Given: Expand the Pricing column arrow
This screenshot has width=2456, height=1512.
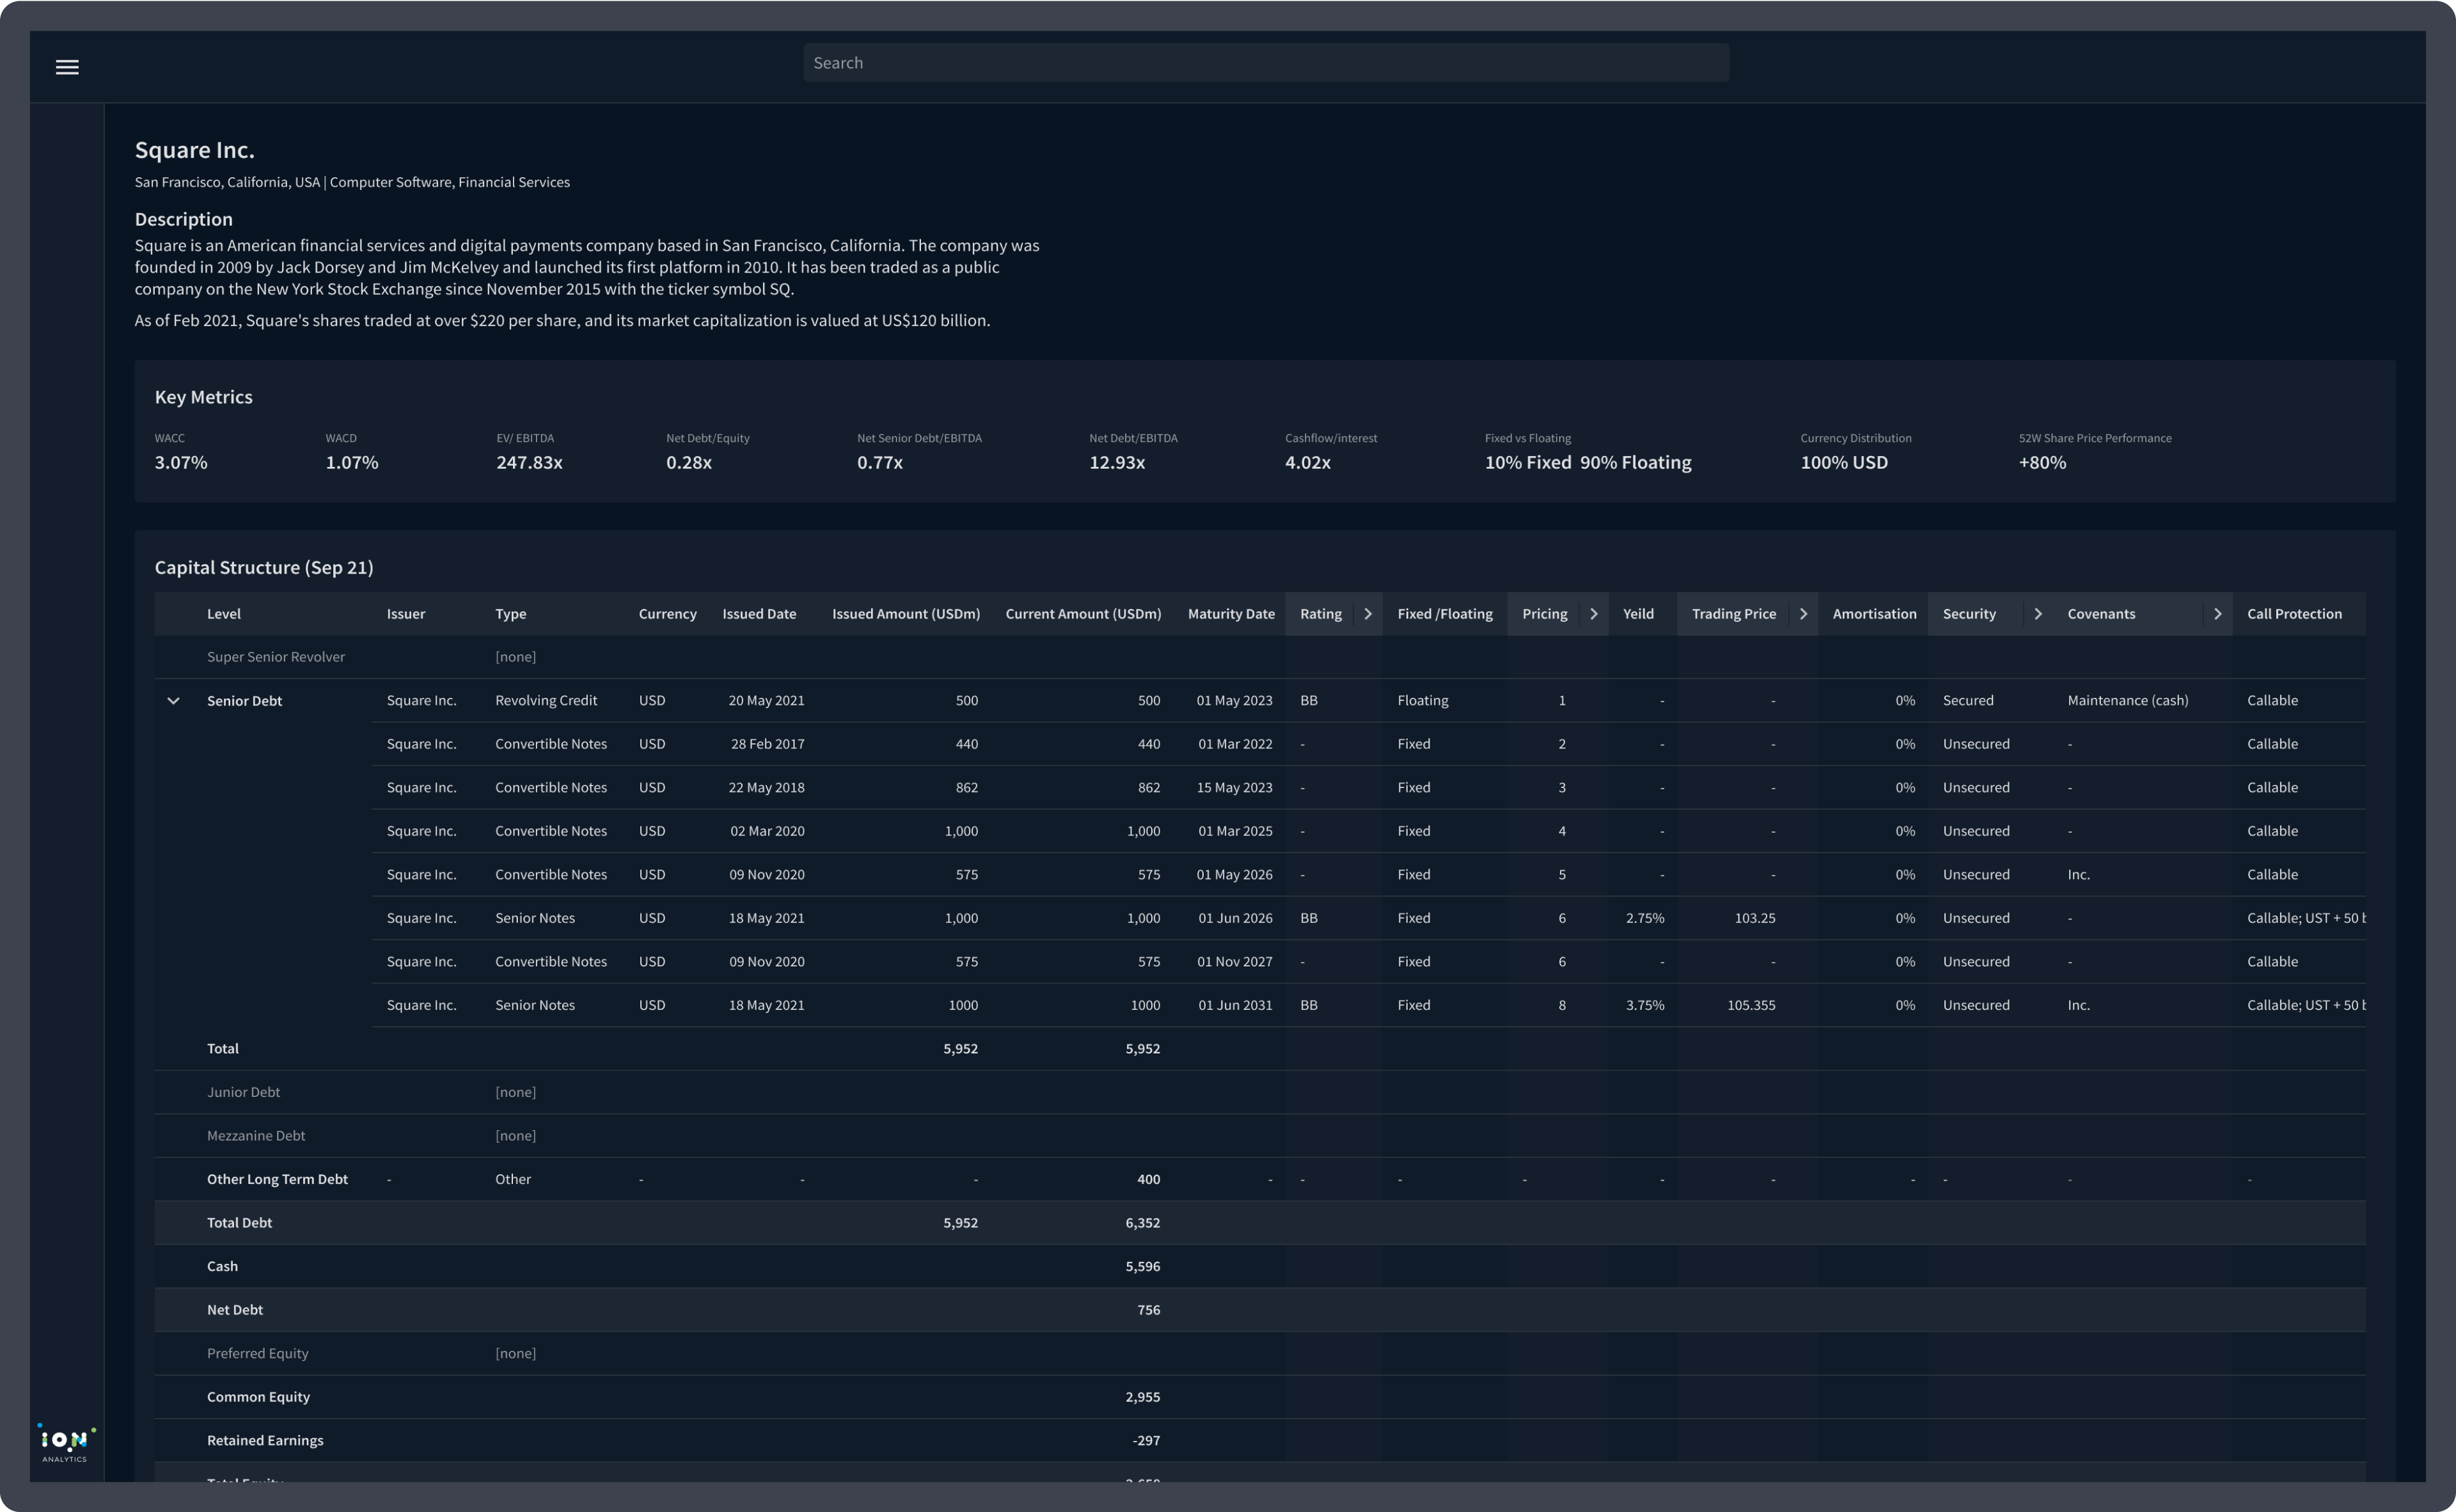Looking at the screenshot, I should (1593, 614).
